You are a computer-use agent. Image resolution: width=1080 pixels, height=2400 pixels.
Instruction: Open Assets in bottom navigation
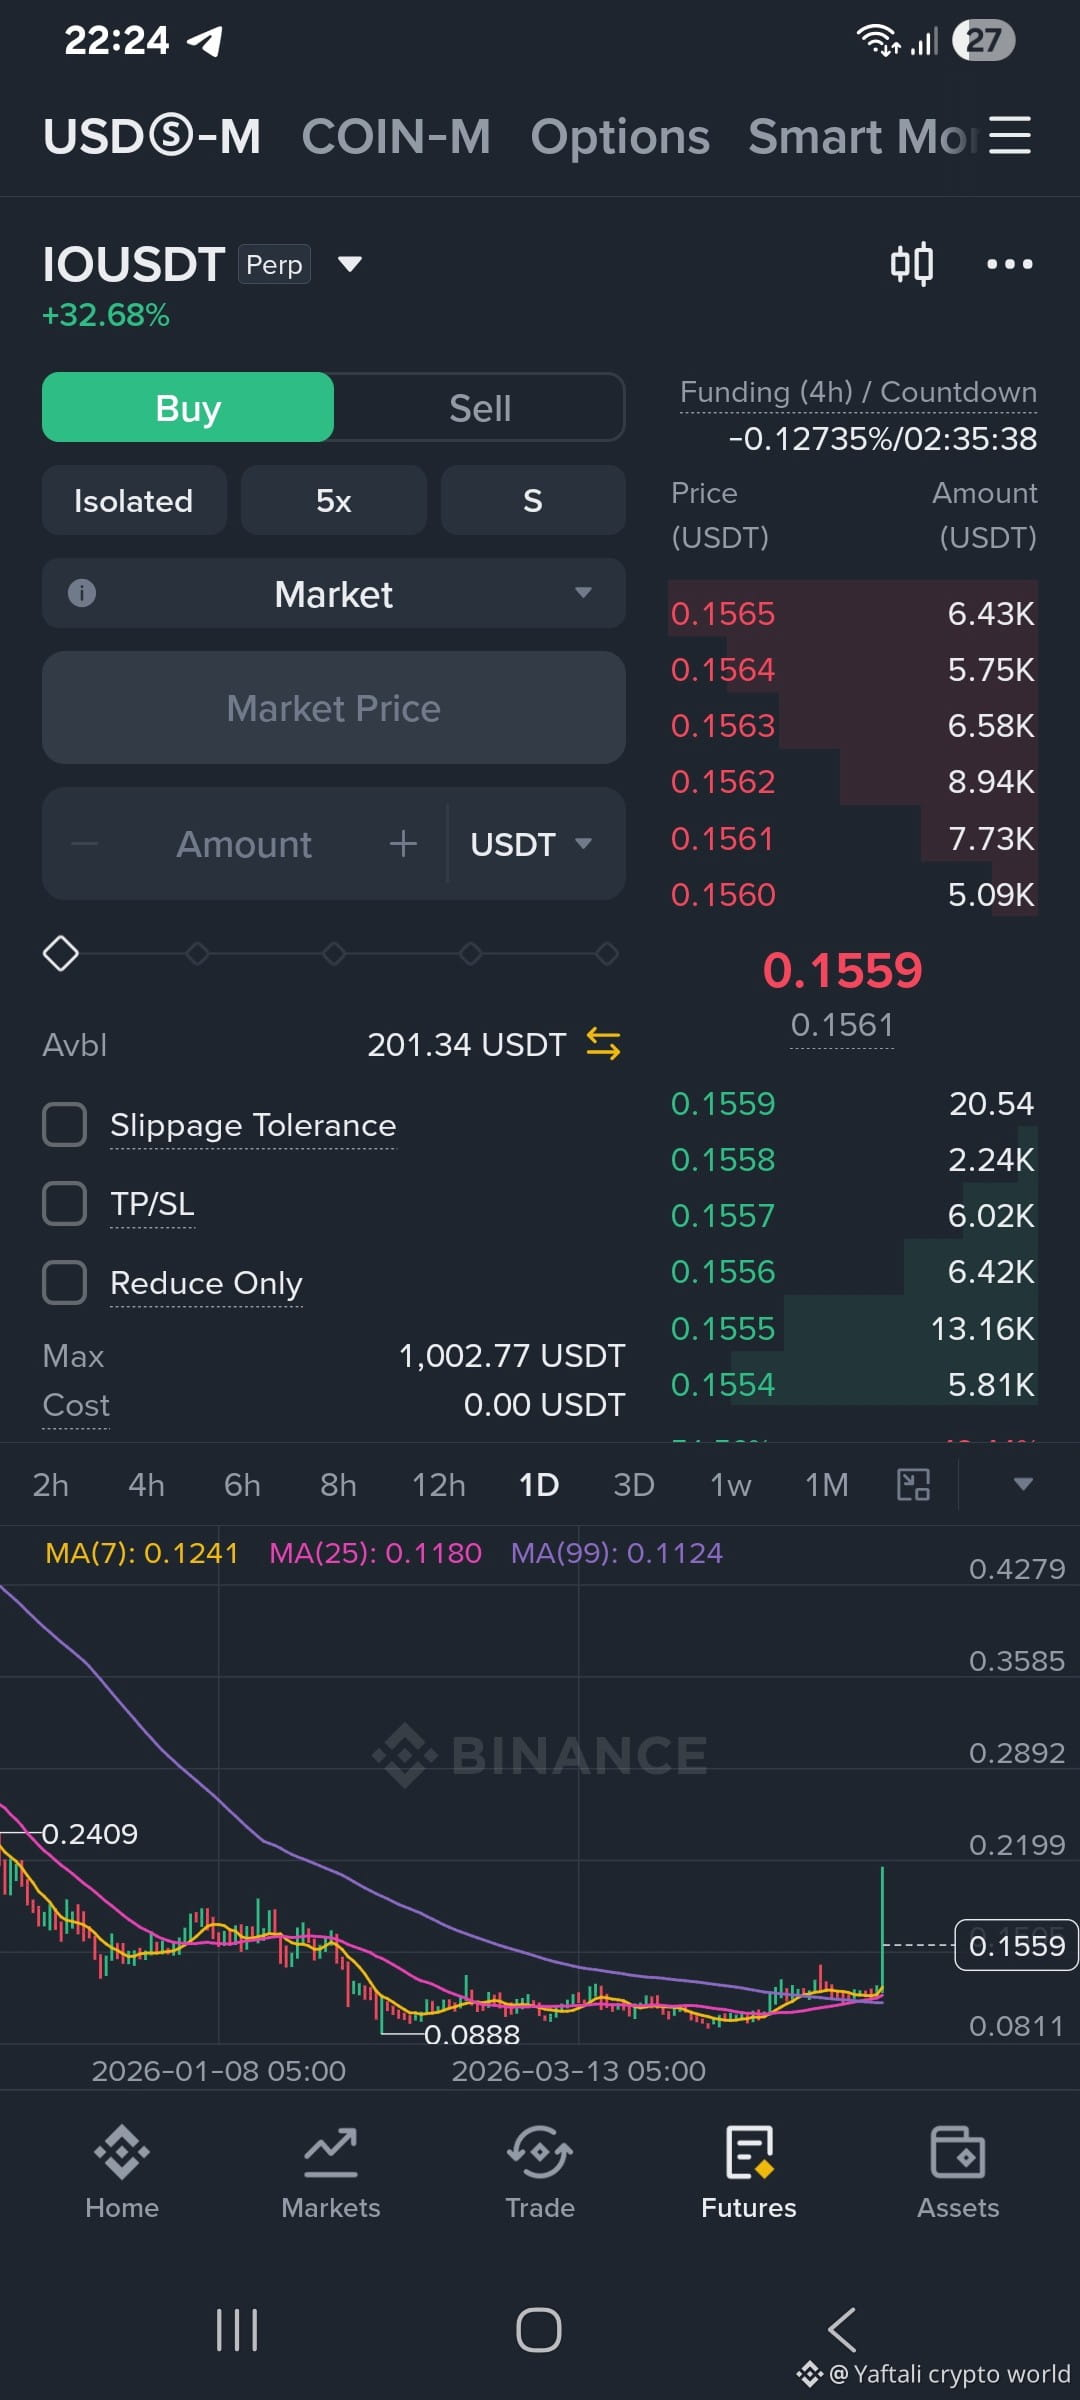pyautogui.click(x=958, y=2172)
